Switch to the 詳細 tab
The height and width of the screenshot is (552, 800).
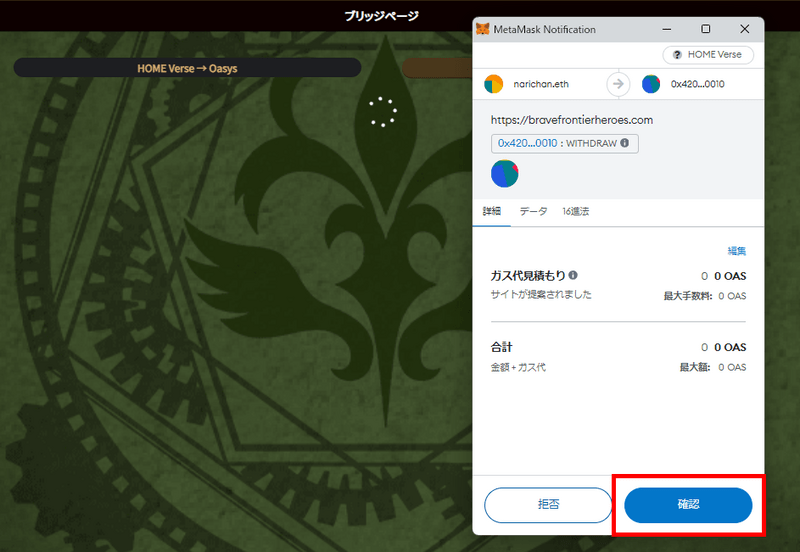pyautogui.click(x=492, y=212)
